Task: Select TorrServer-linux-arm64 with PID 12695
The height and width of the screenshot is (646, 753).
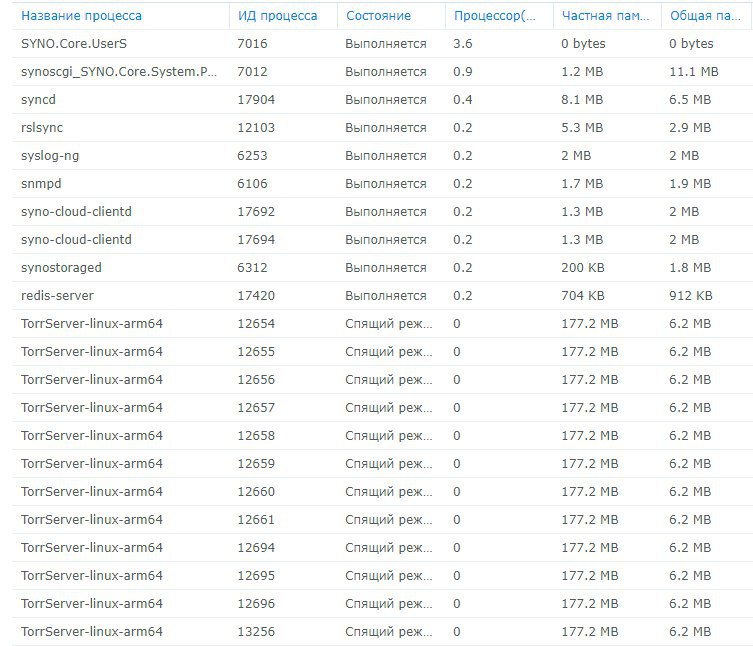Action: pos(92,575)
